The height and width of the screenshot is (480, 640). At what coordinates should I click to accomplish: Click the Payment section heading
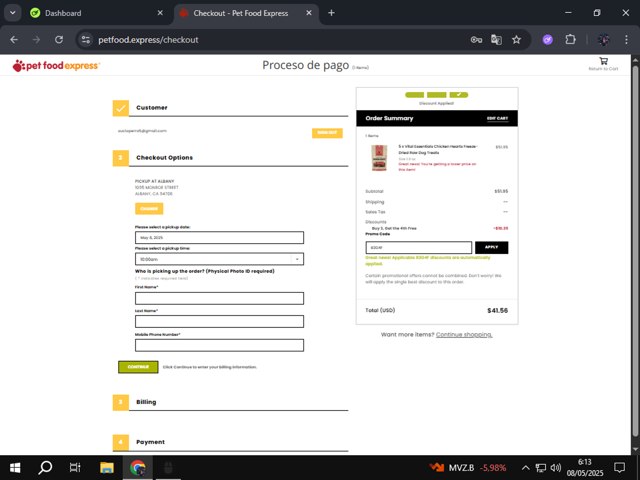pos(150,442)
